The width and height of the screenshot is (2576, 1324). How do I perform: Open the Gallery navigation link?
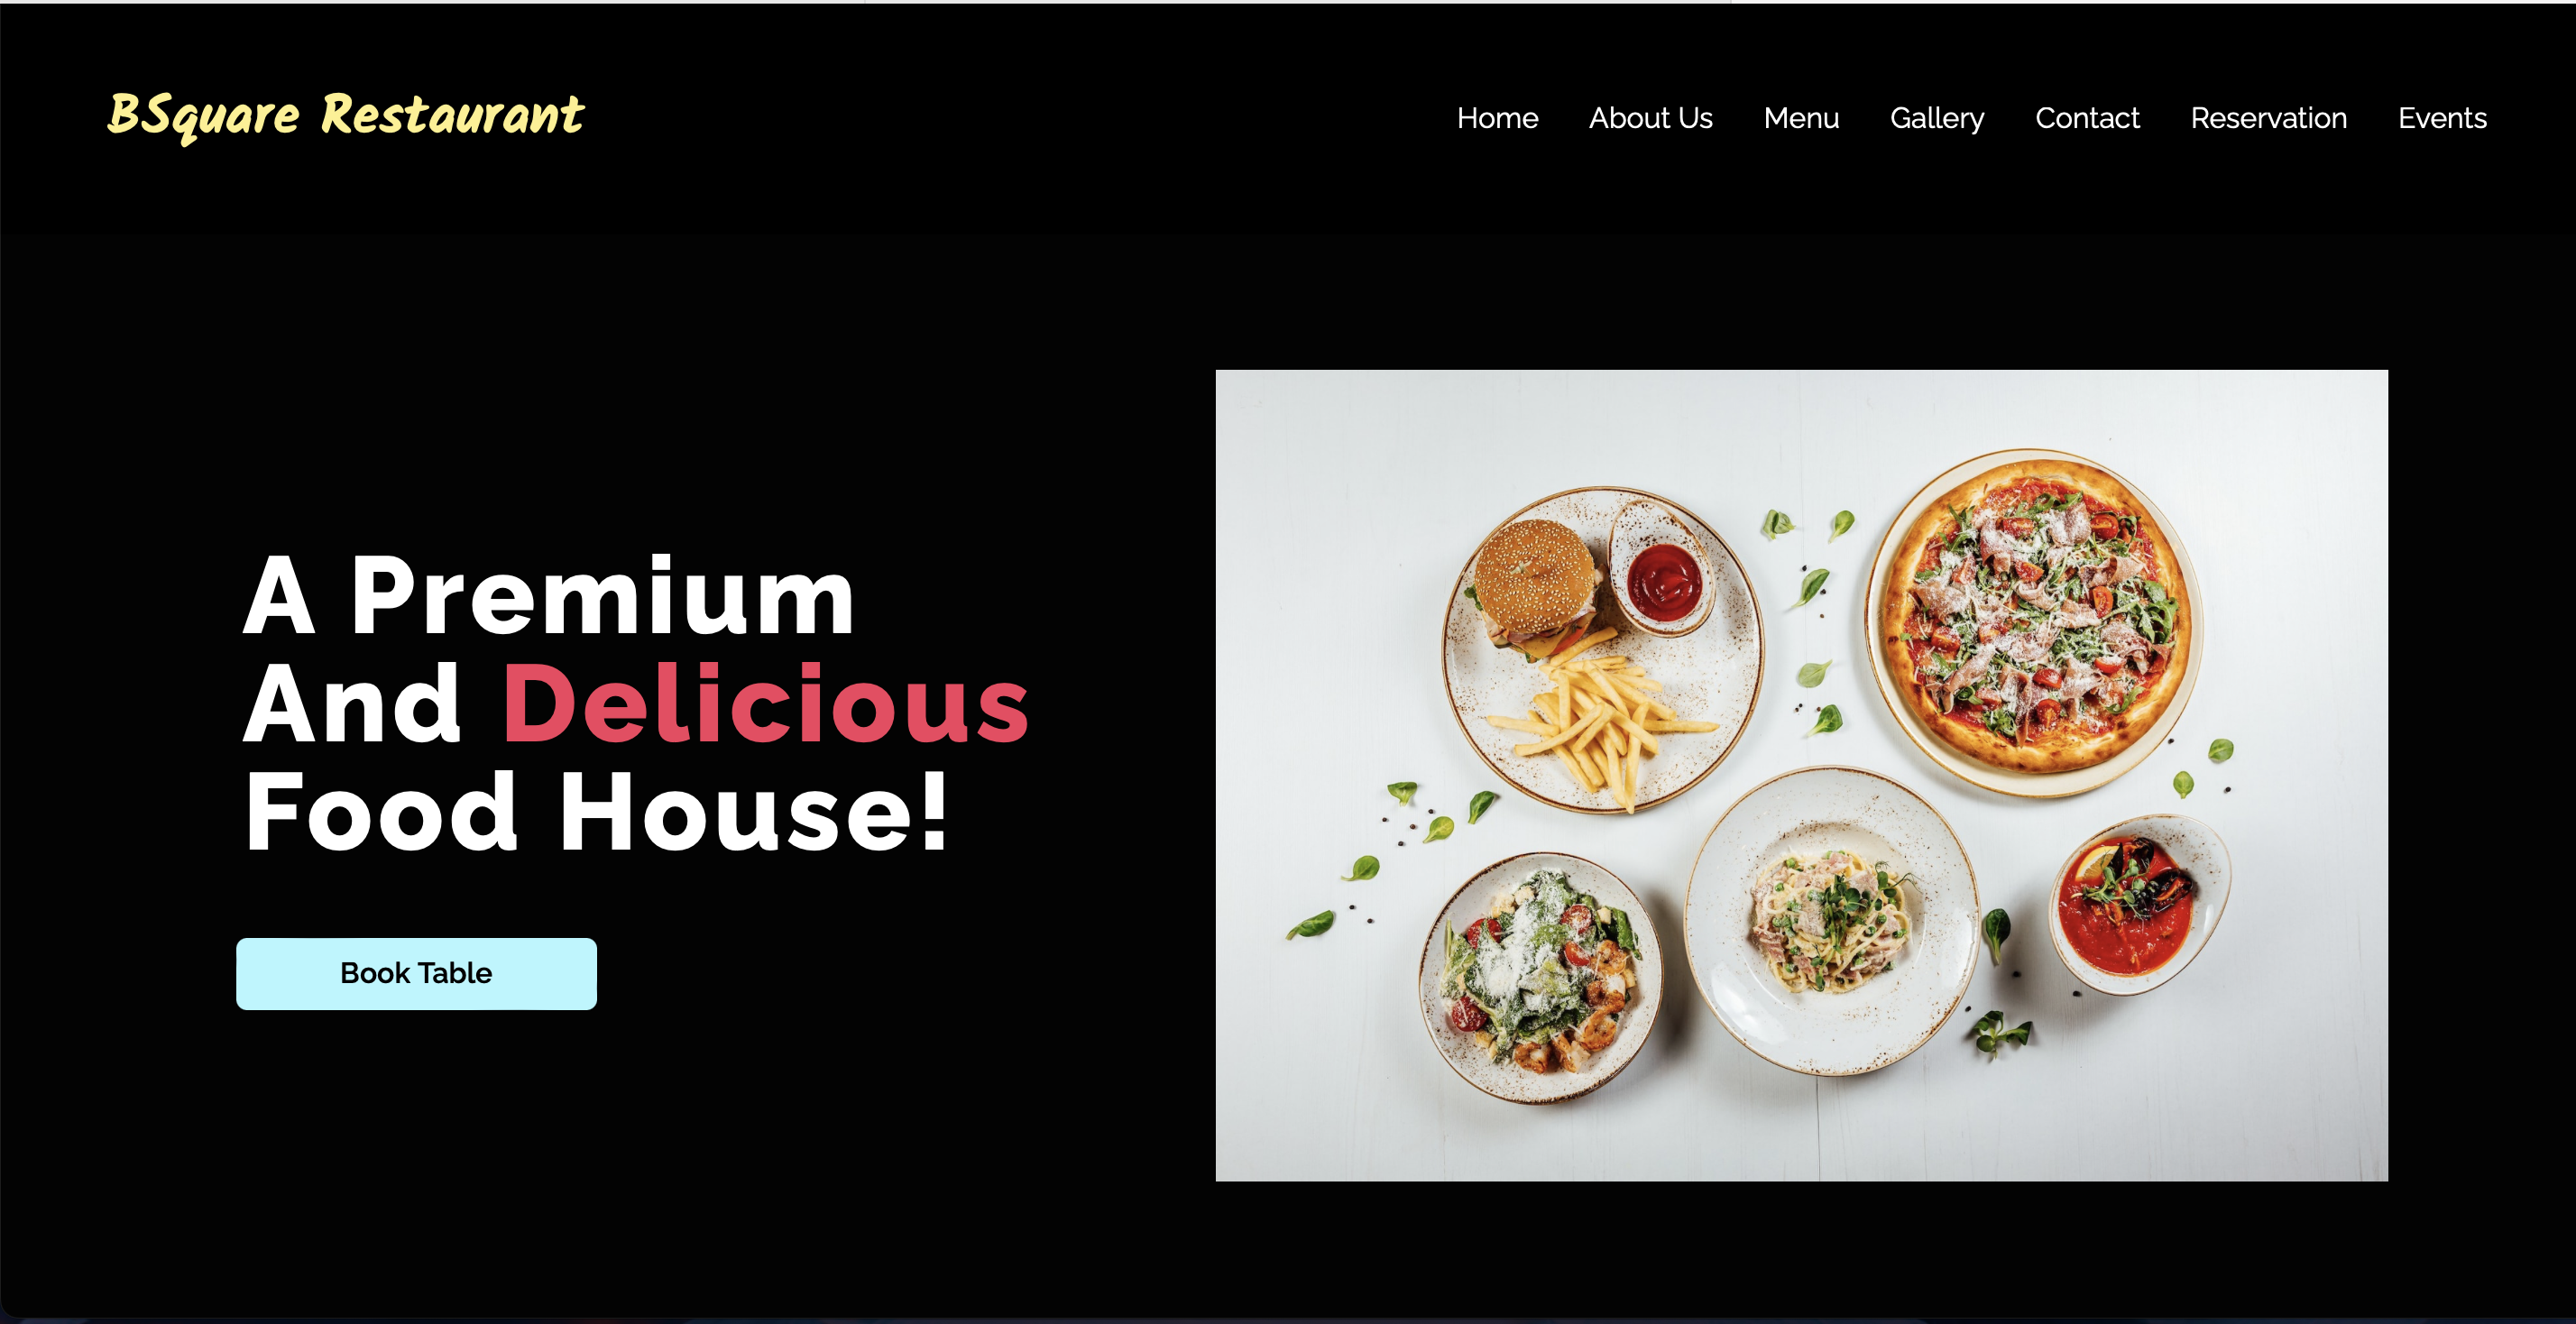point(1937,119)
